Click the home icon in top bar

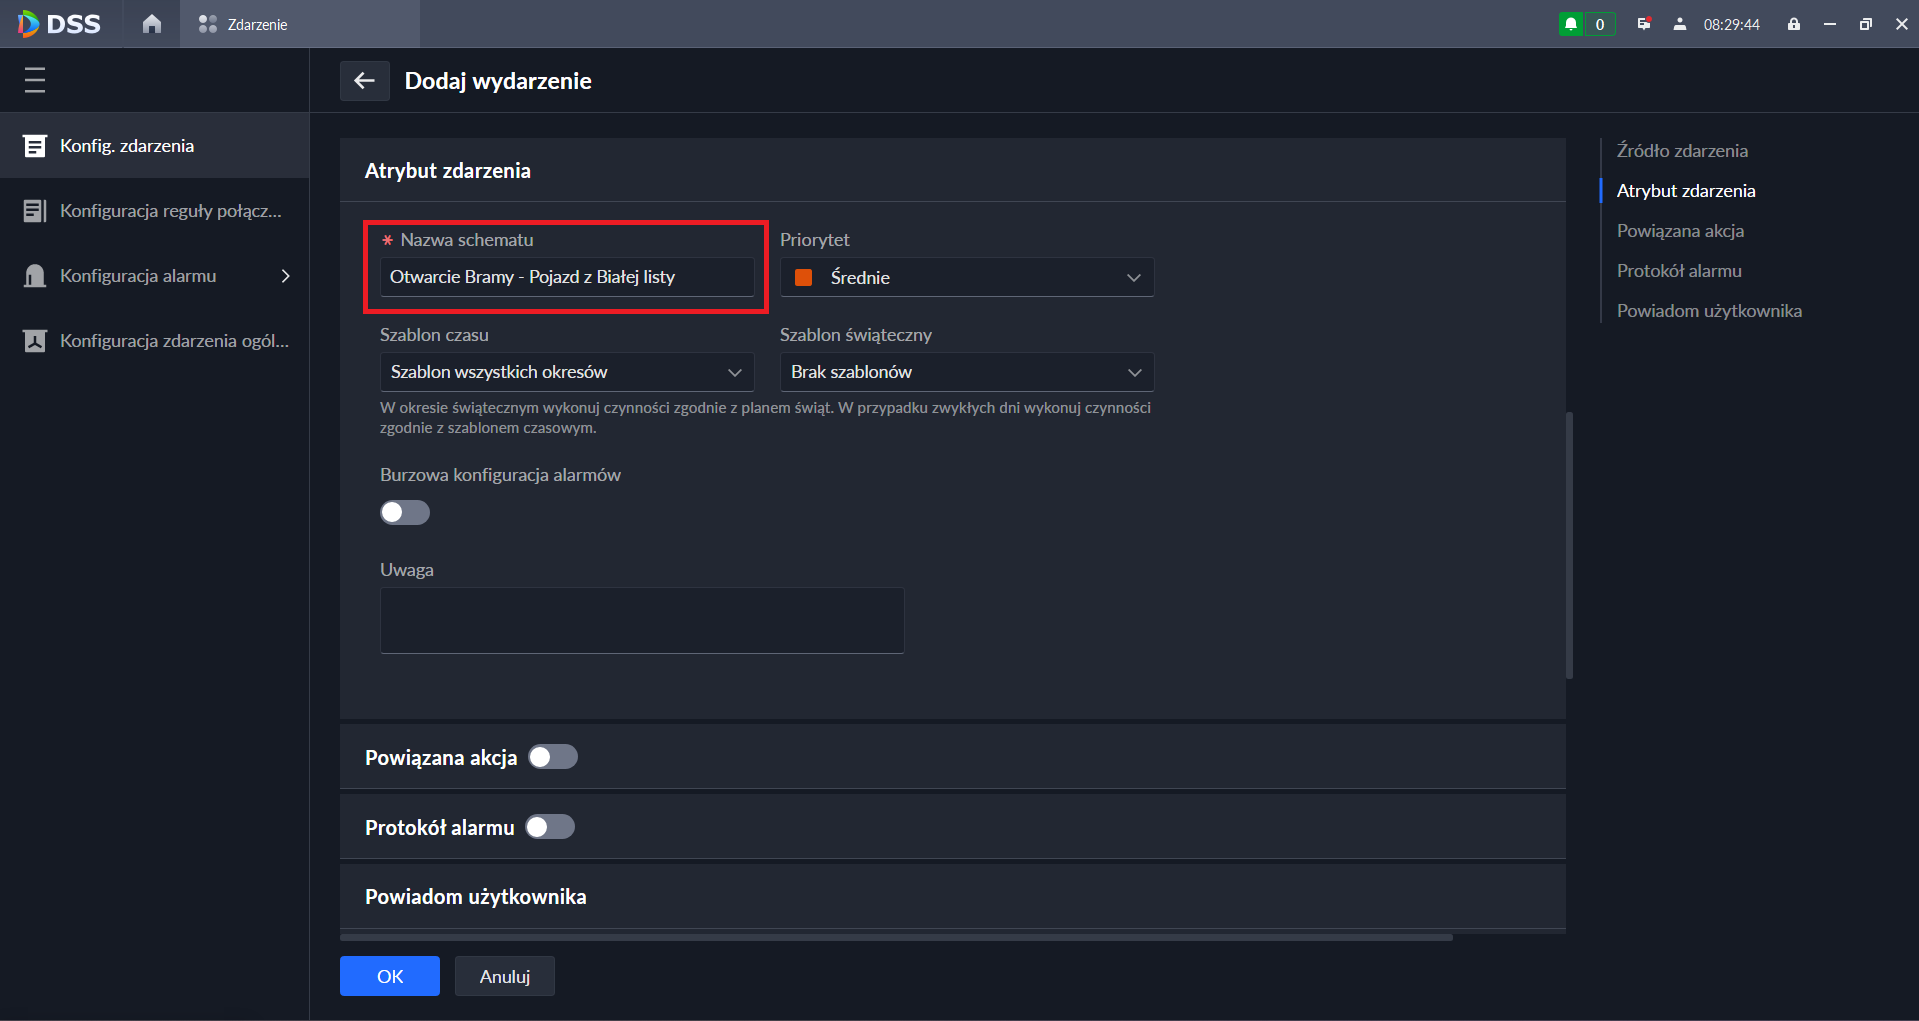point(152,24)
